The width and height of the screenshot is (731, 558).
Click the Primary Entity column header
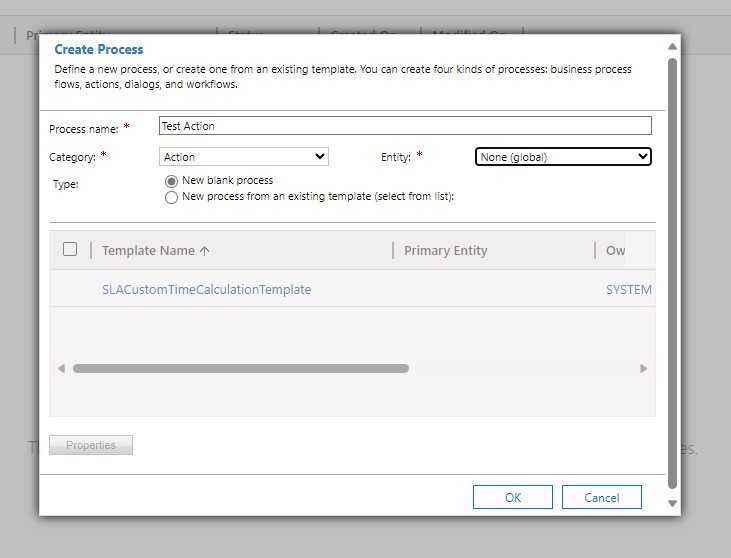[445, 251]
